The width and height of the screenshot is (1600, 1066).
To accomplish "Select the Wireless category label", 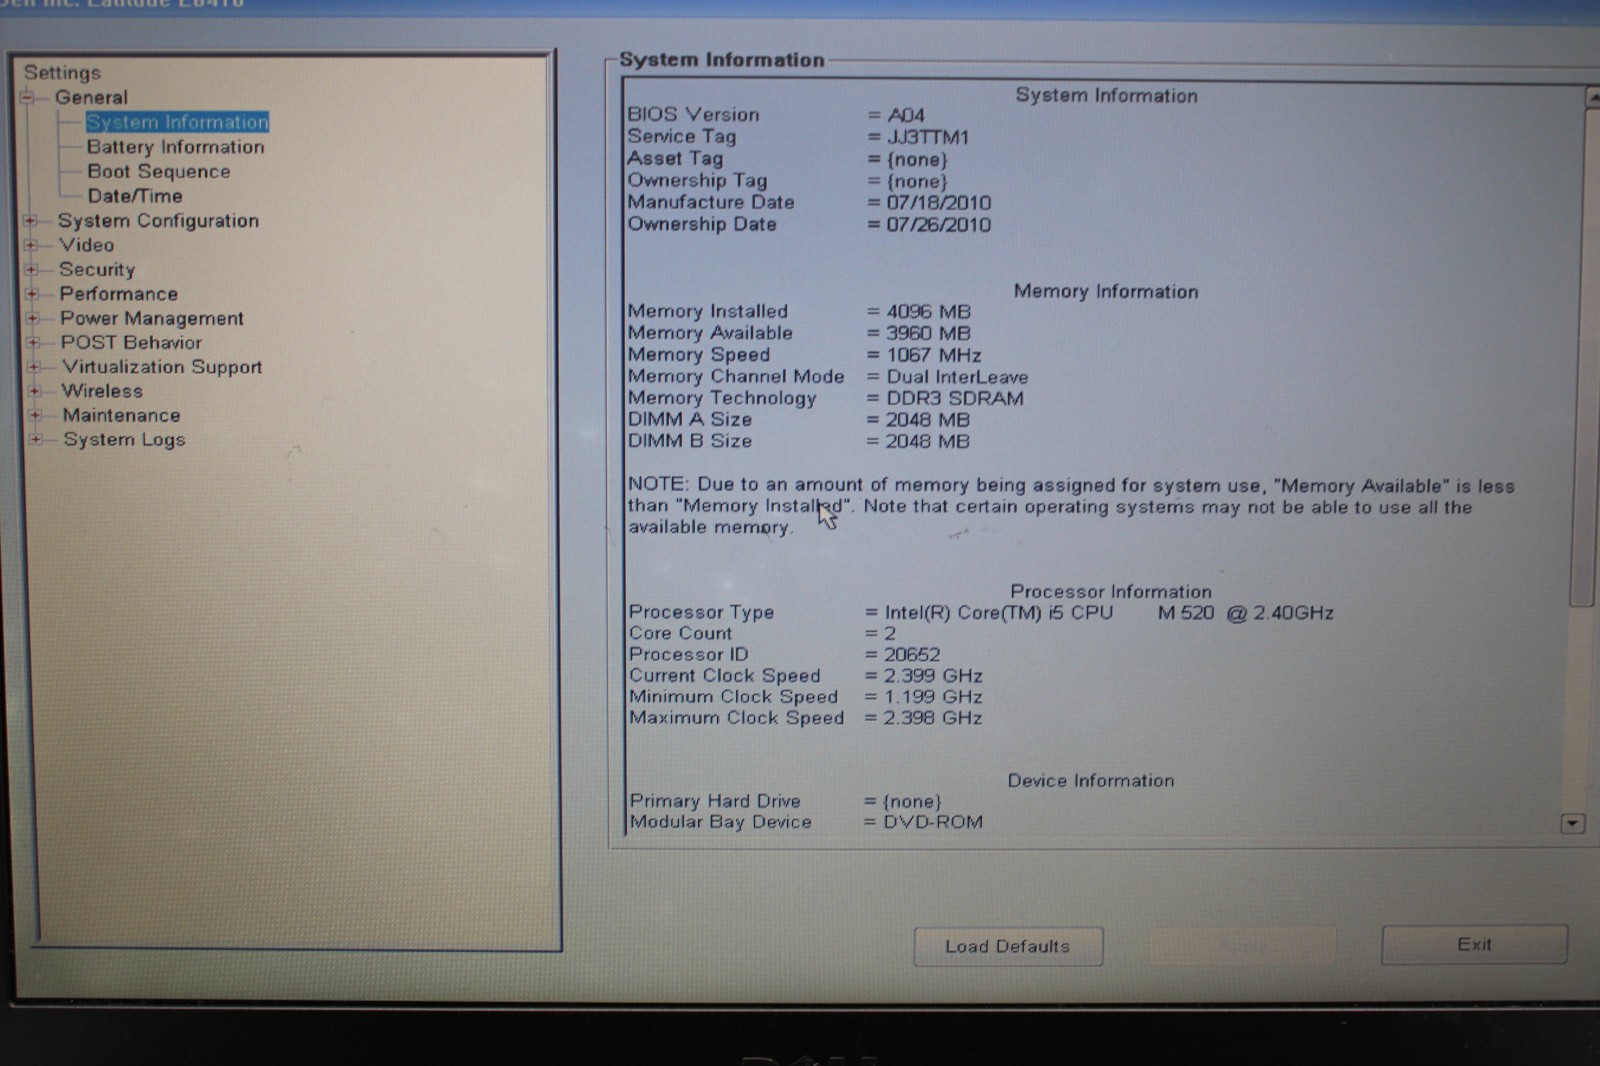I will pos(102,391).
